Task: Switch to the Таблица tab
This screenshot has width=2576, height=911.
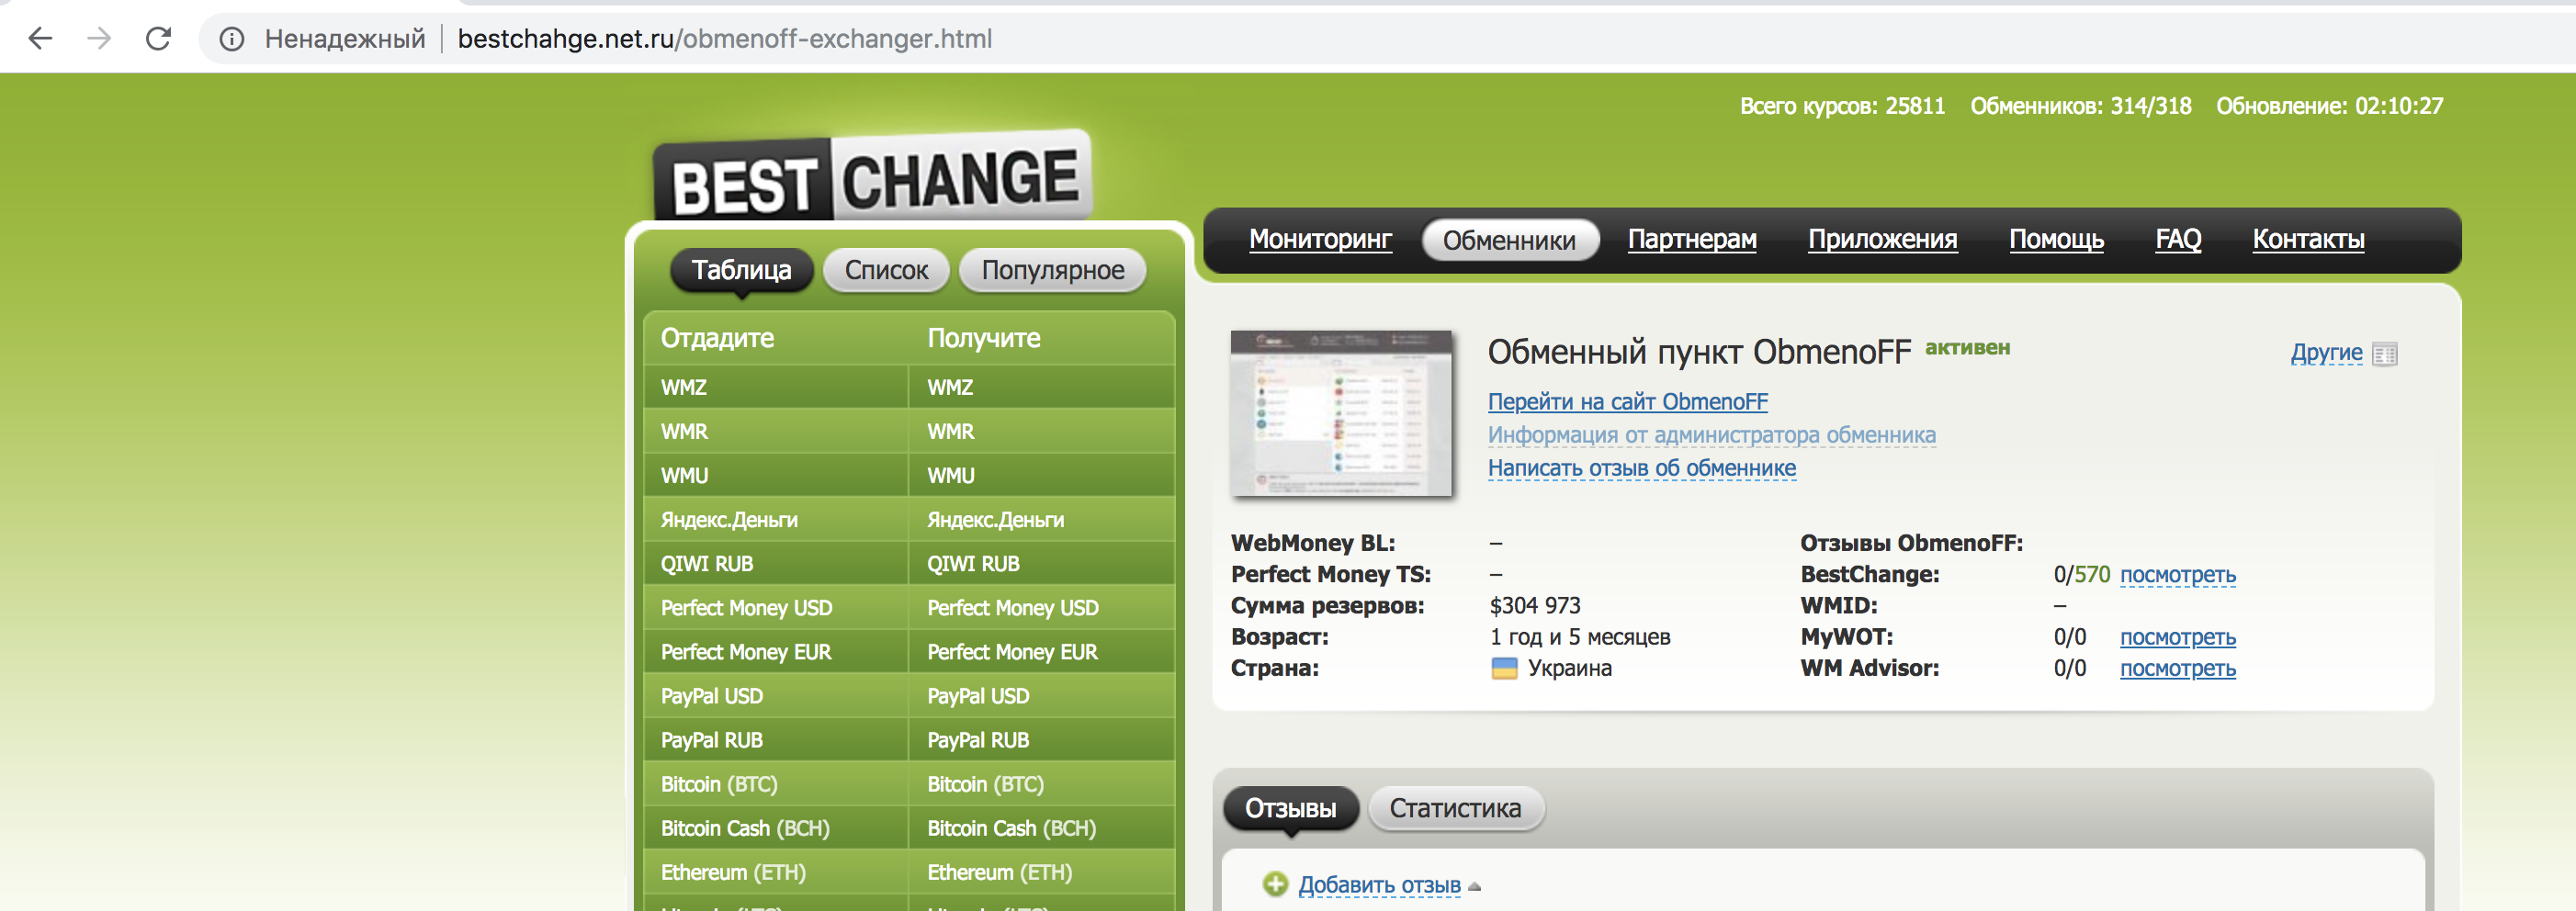Action: 741,270
